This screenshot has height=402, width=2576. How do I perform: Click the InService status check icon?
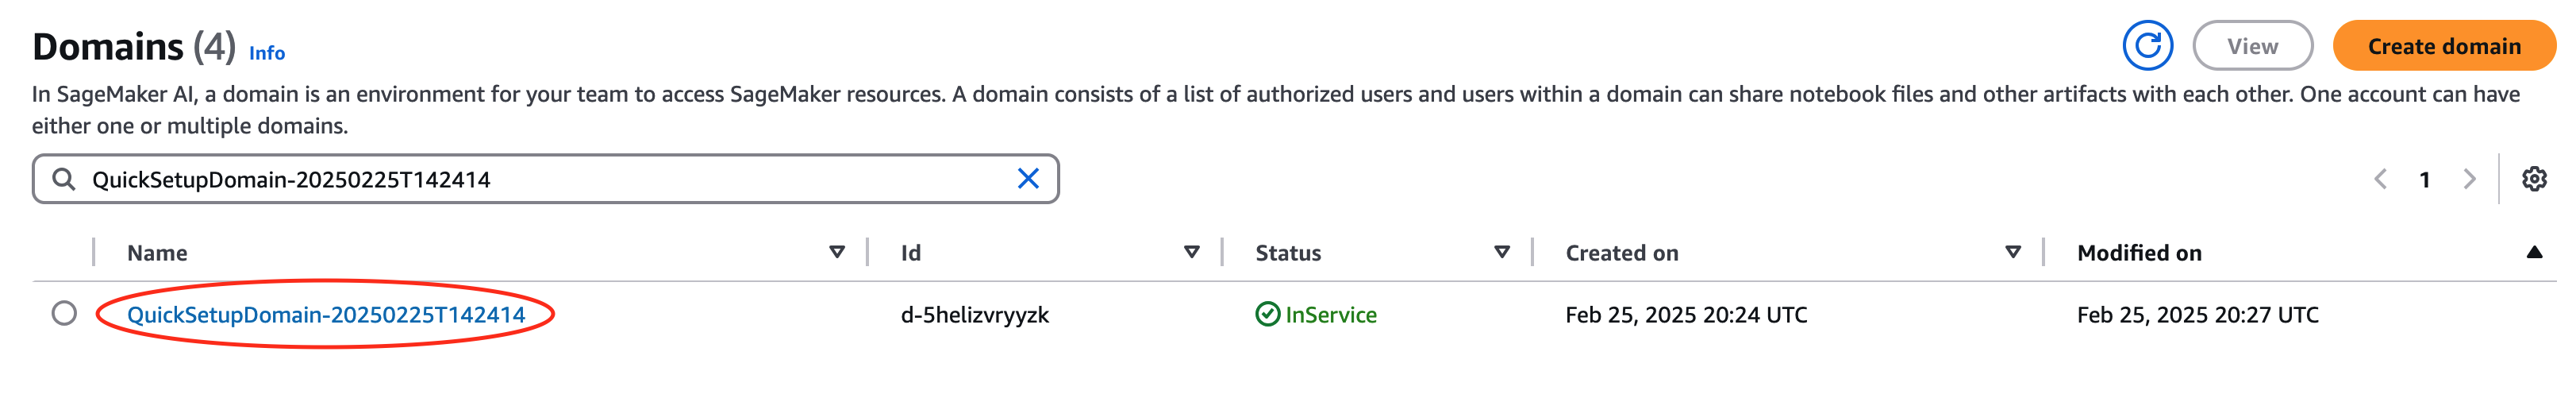[1267, 314]
